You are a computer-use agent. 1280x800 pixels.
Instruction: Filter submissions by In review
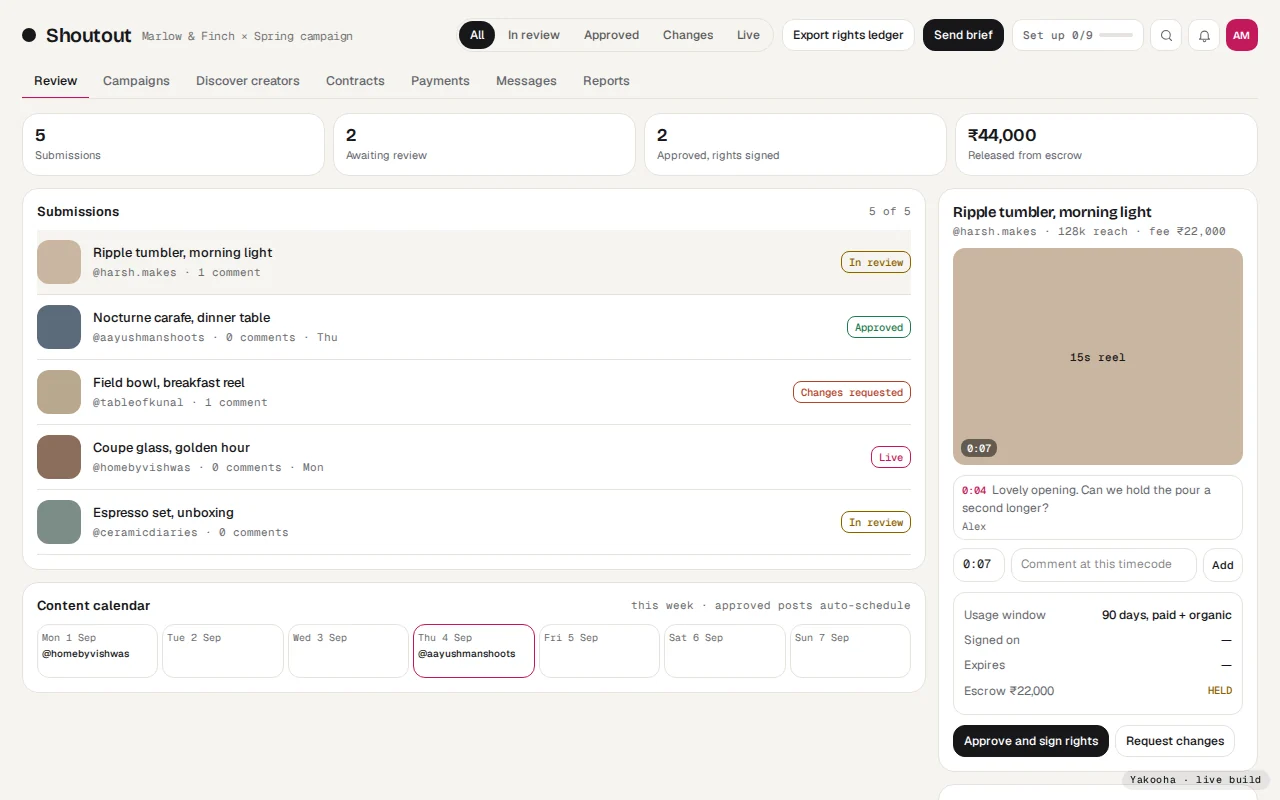[x=534, y=35]
